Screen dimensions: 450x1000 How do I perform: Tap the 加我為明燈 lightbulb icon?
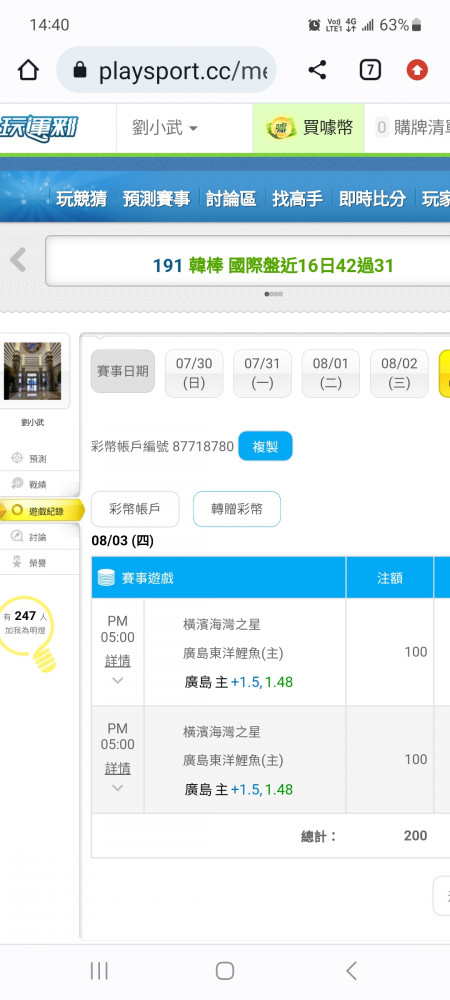pyautogui.click(x=30, y=633)
